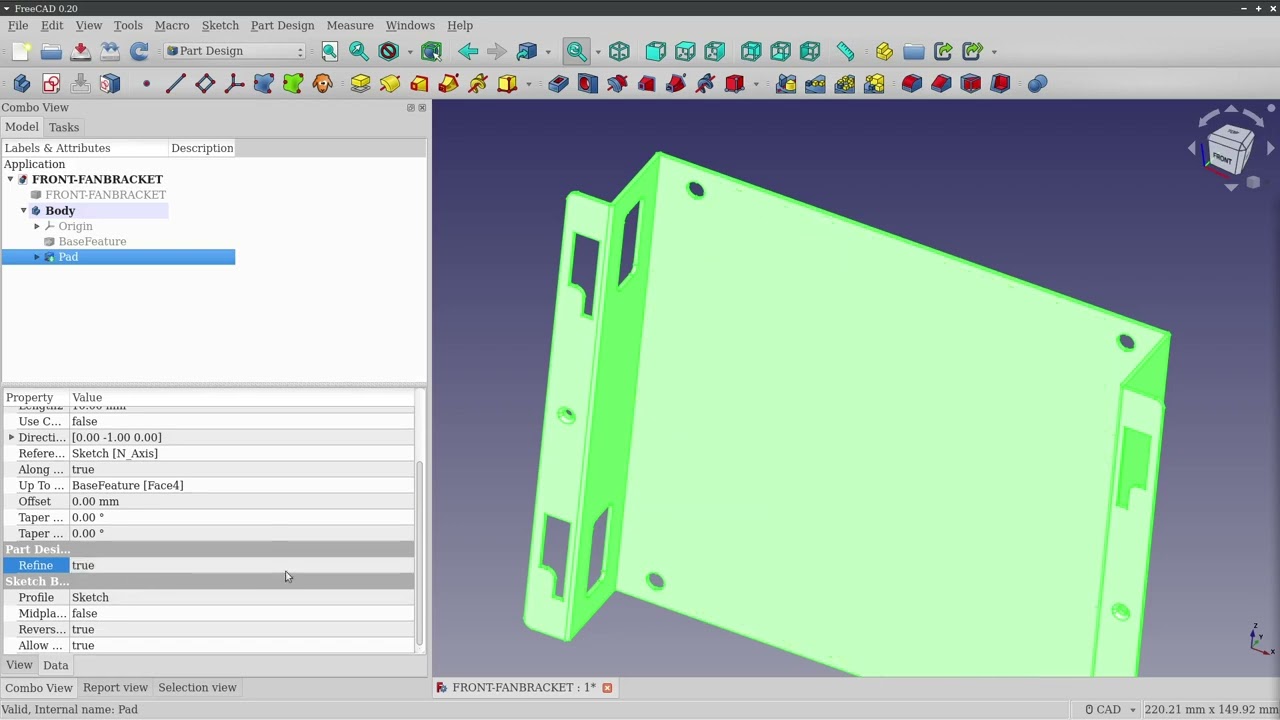Click the Mirrored transform tool

(x=786, y=84)
